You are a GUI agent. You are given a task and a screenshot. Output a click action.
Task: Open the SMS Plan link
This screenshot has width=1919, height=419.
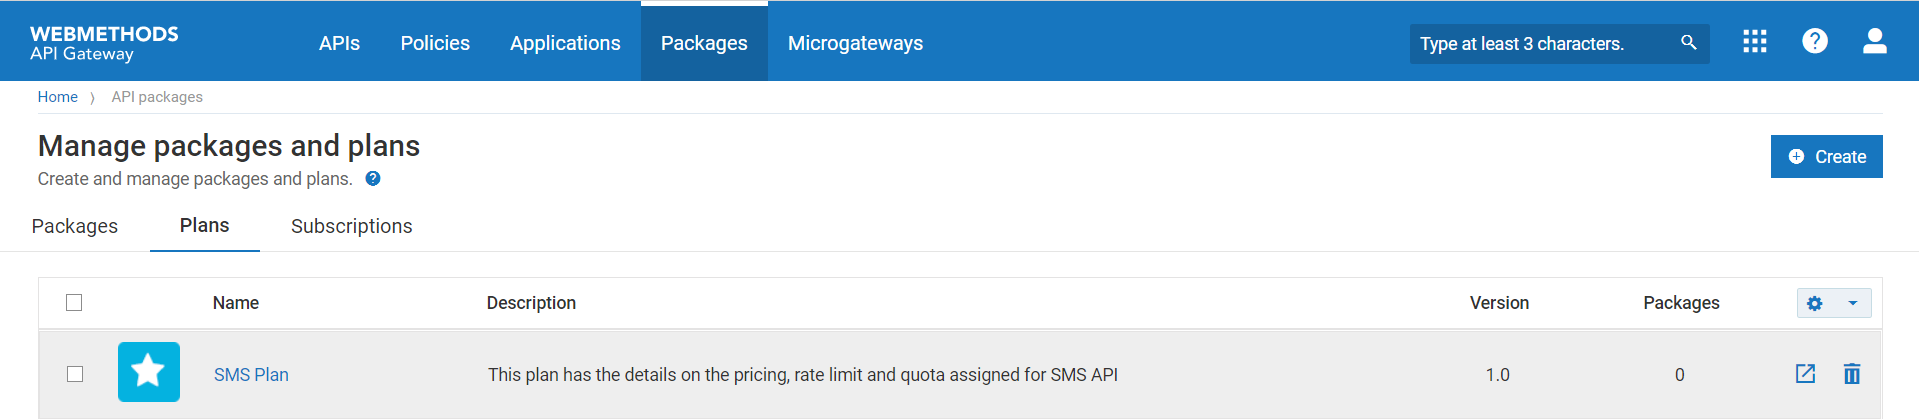click(x=251, y=375)
